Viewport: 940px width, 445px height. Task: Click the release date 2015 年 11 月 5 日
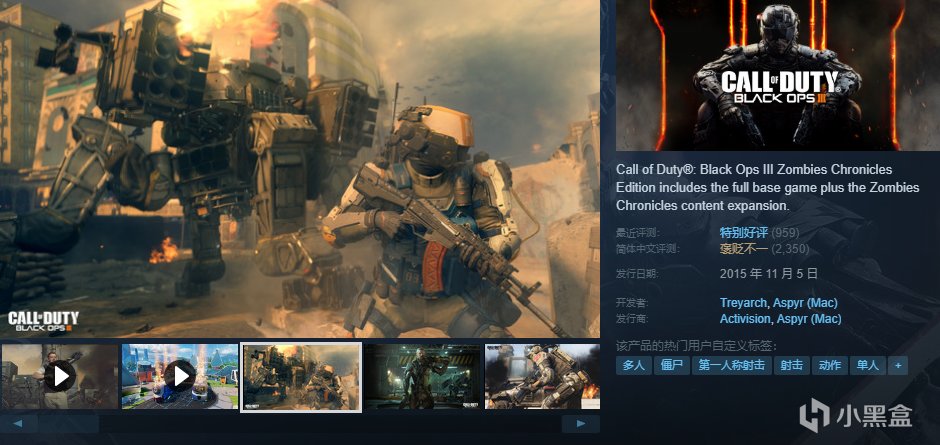(x=769, y=273)
